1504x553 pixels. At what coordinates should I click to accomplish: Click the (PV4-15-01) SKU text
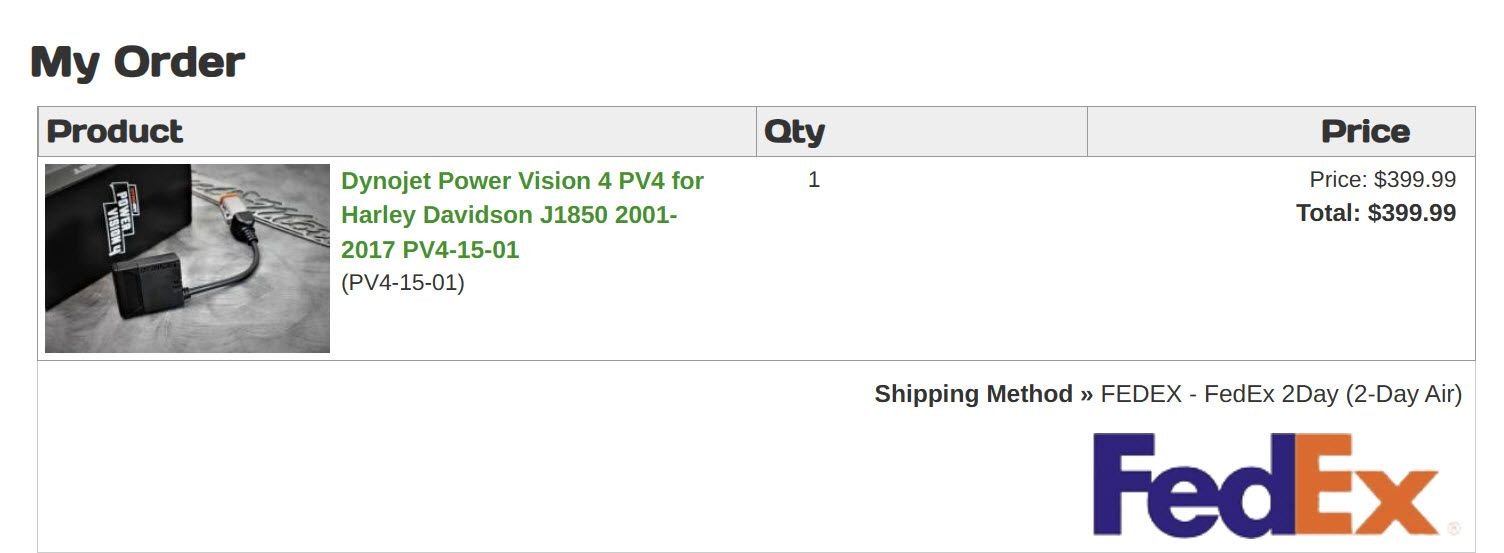click(403, 283)
